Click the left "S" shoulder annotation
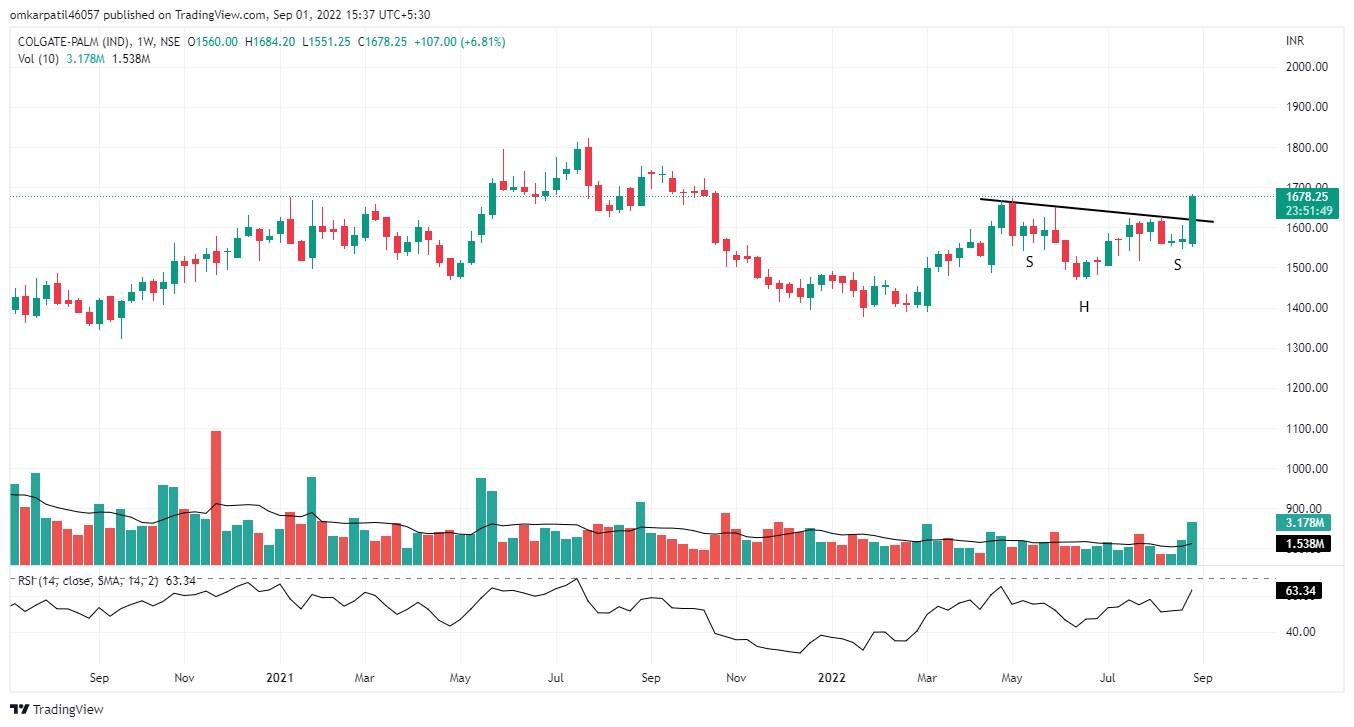This screenshot has width=1354, height=727. click(x=1029, y=262)
